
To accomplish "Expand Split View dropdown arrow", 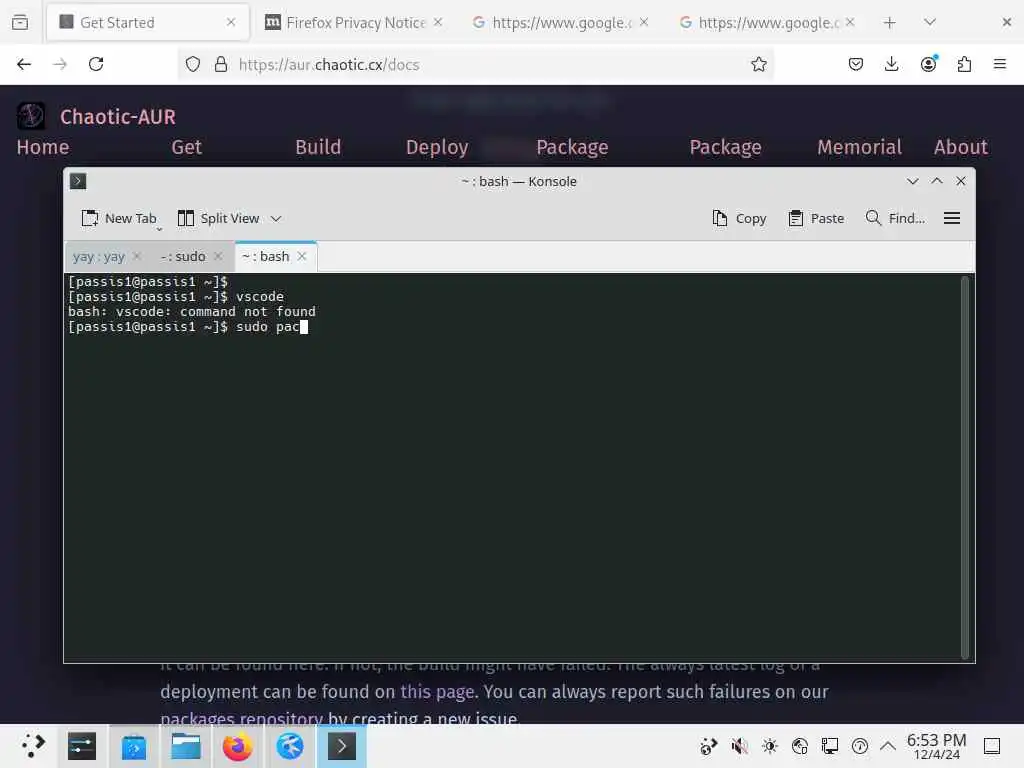I will tap(276, 218).
